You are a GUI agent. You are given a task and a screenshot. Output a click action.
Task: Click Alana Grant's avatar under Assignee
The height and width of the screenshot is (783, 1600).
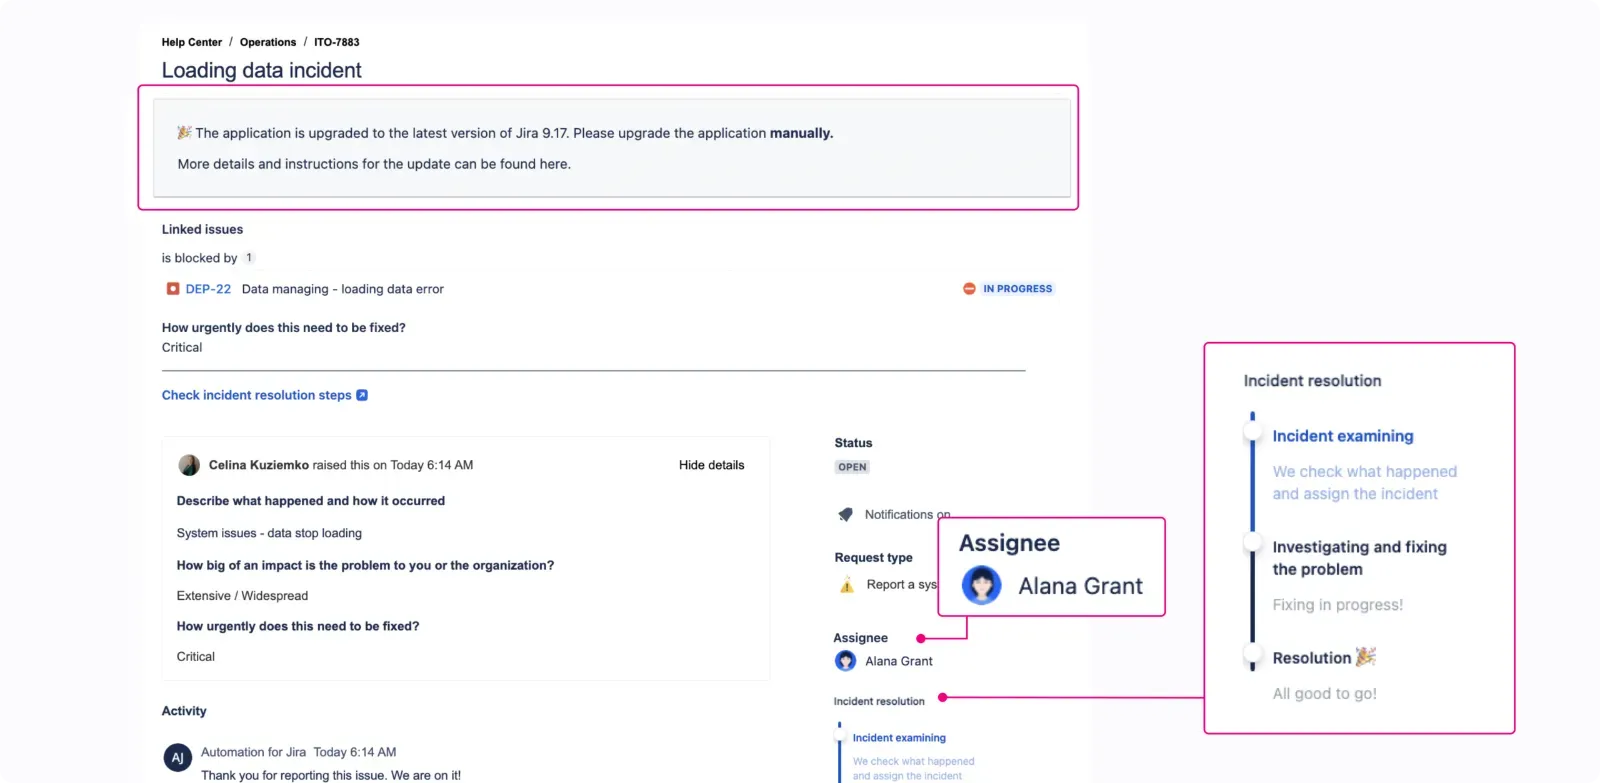click(x=846, y=661)
